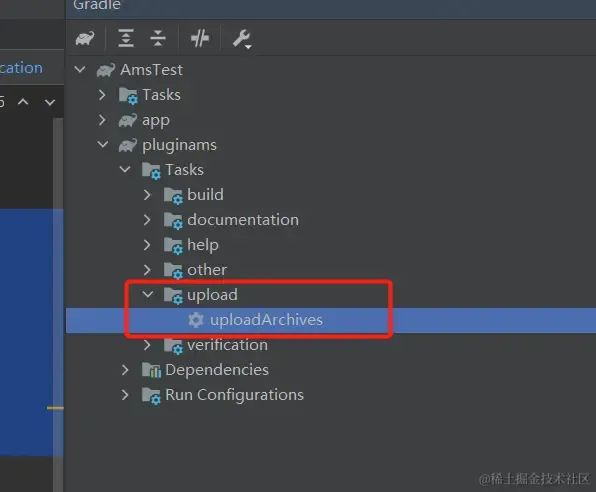Screen dimensions: 596x492
Task: Click the app module elephant icon
Action: (x=128, y=120)
